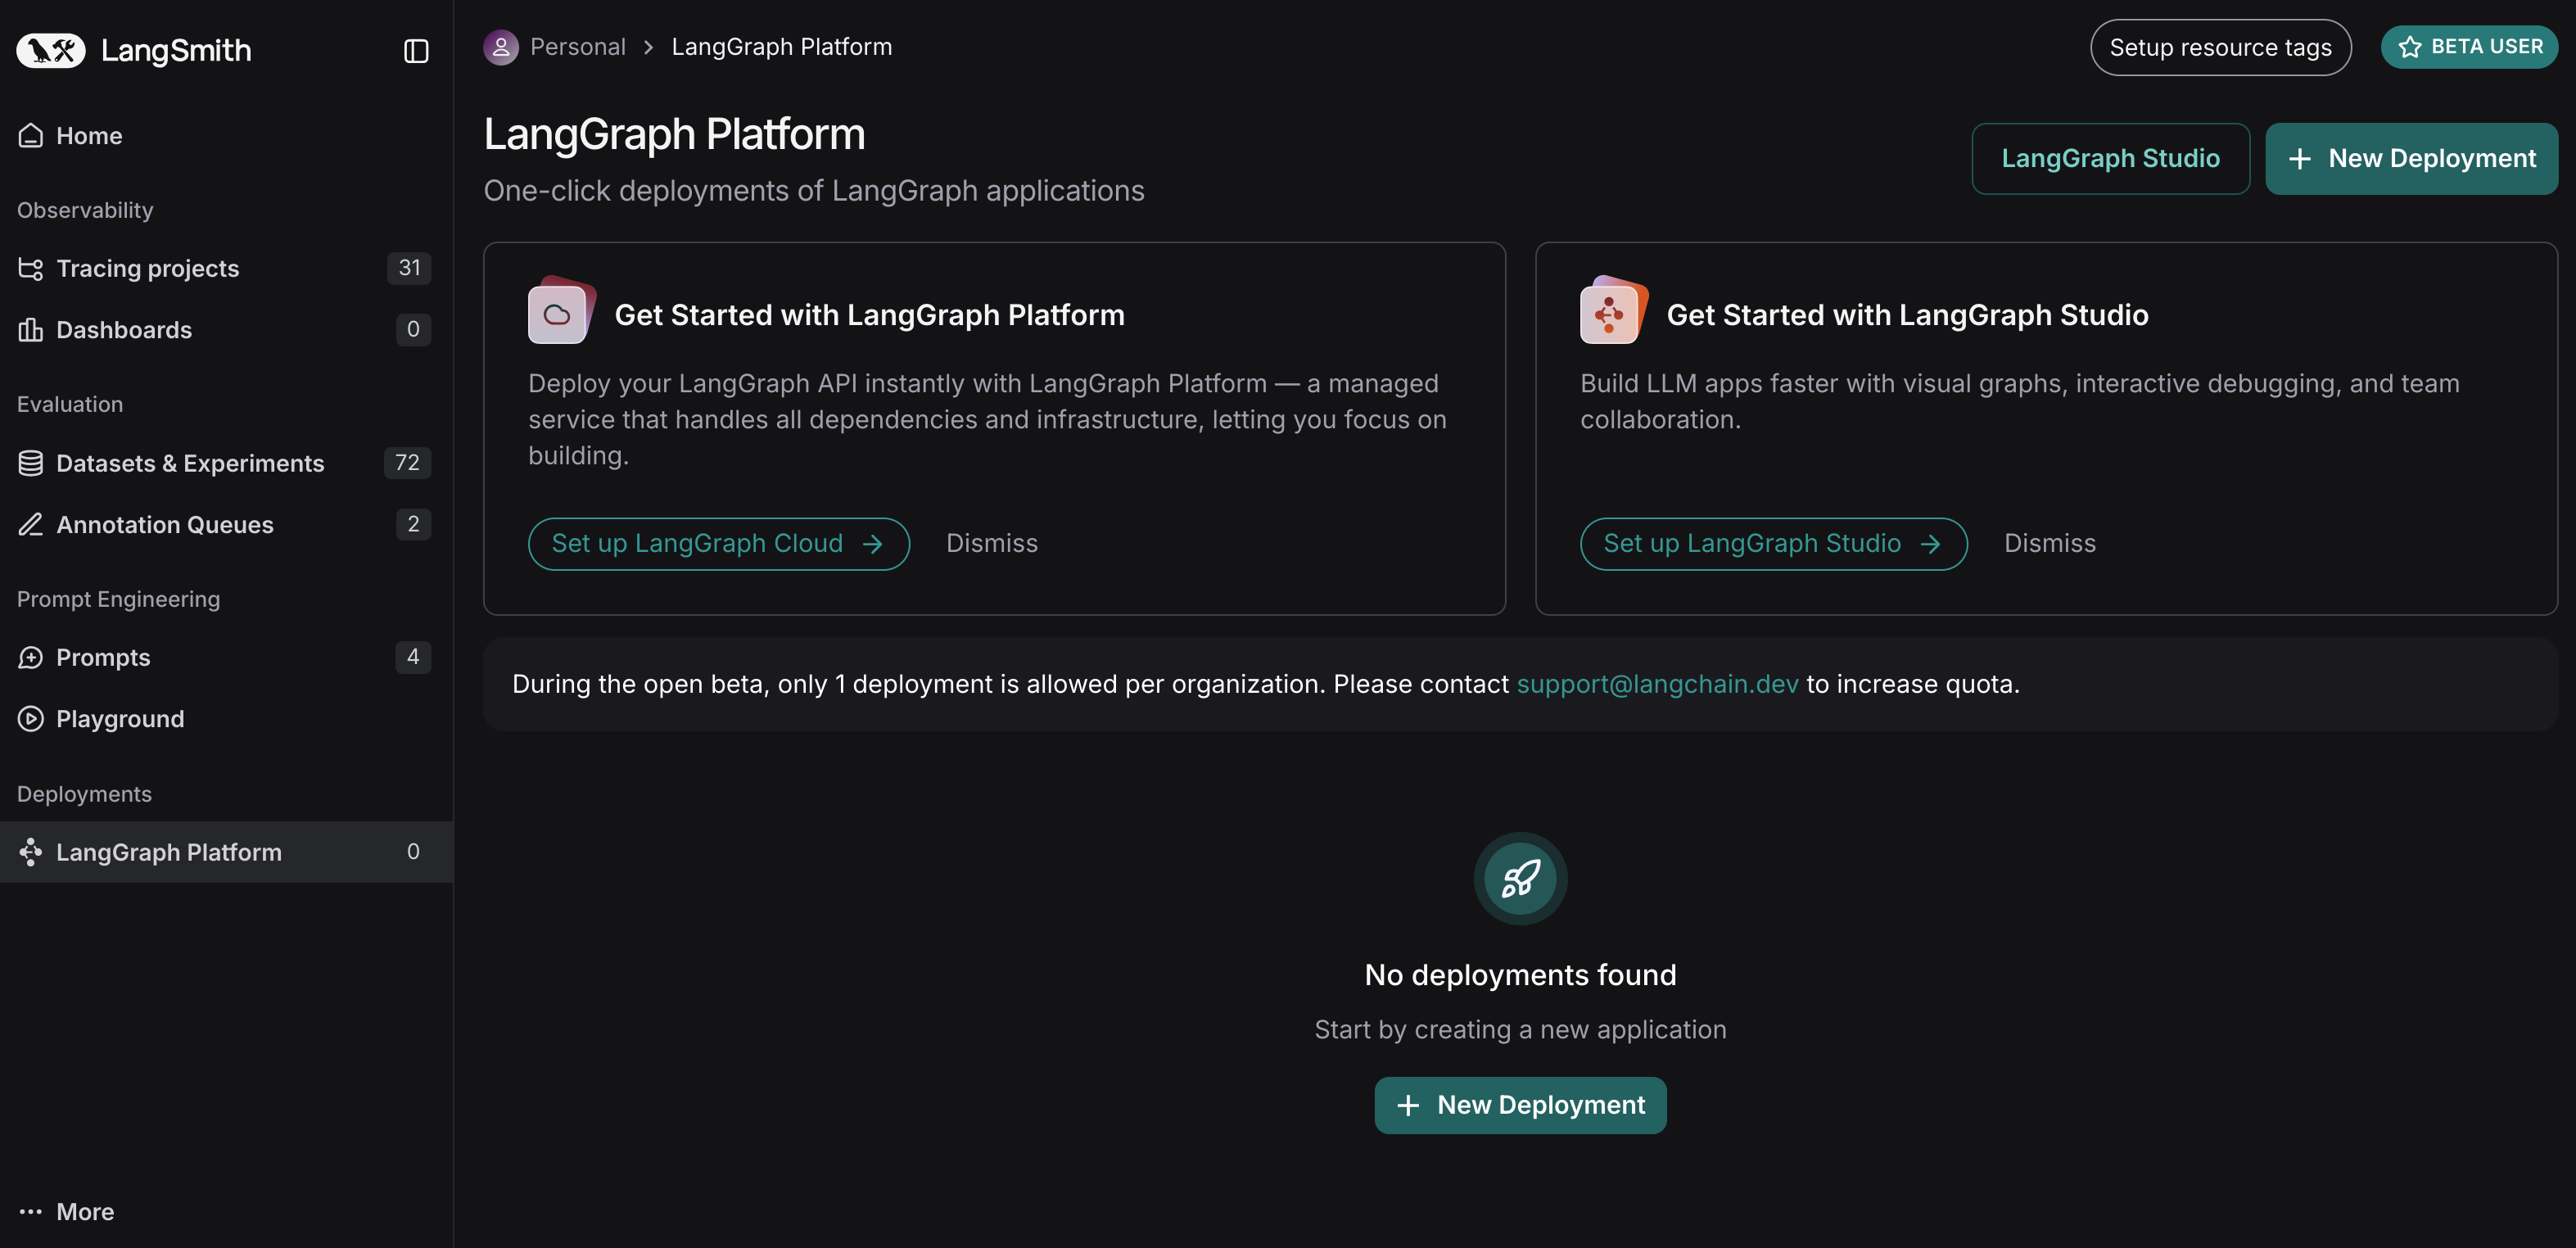
Task: Select LangGraph Platform in the sidebar
Action: tap(226, 852)
